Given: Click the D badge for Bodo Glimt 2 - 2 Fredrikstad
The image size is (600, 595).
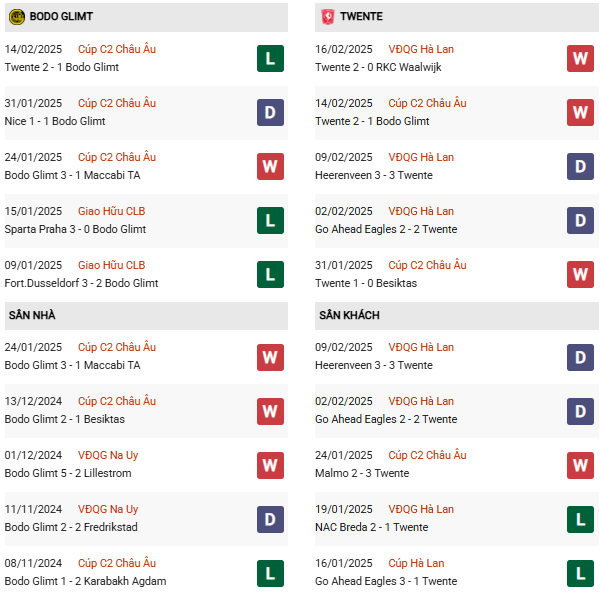Looking at the screenshot, I should pos(270,518).
